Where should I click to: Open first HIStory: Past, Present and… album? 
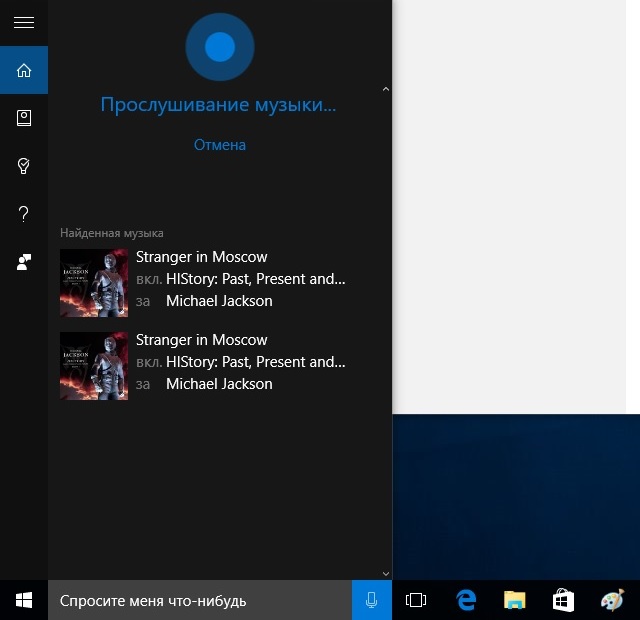[256, 279]
